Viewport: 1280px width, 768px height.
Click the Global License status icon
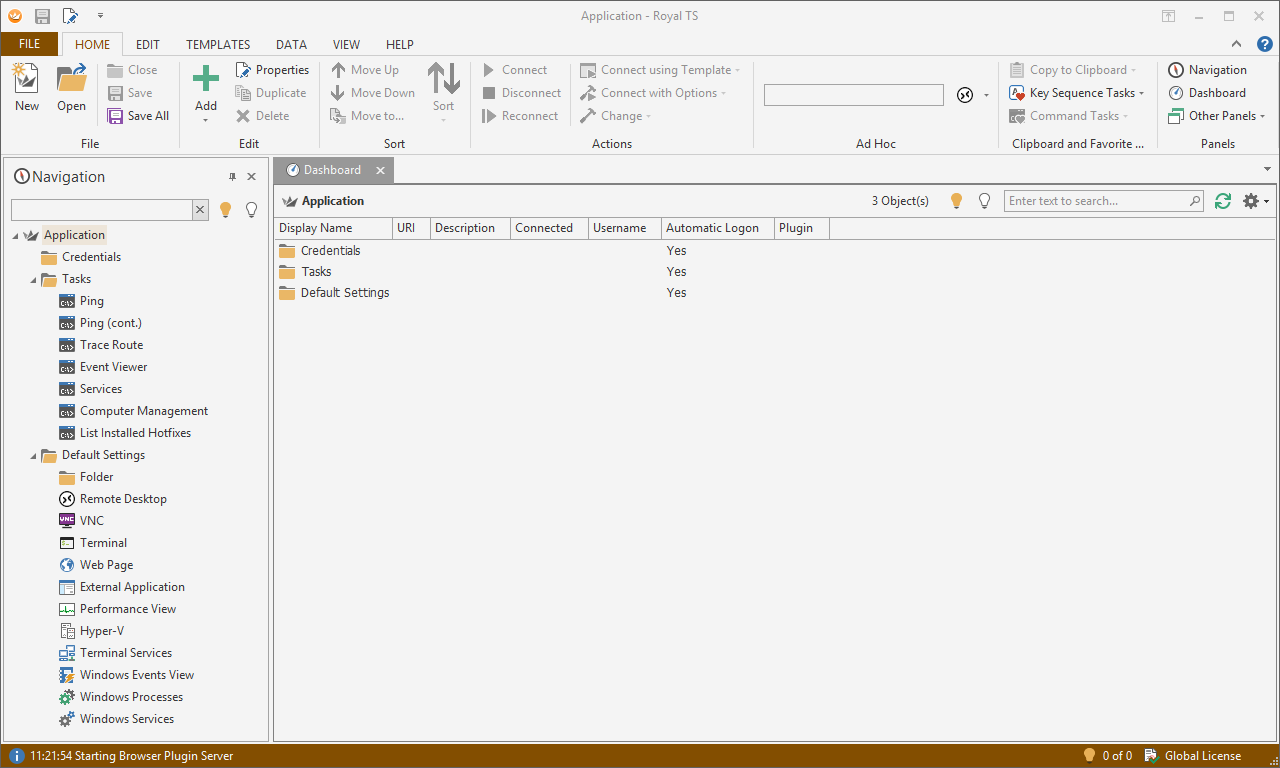coord(1152,756)
